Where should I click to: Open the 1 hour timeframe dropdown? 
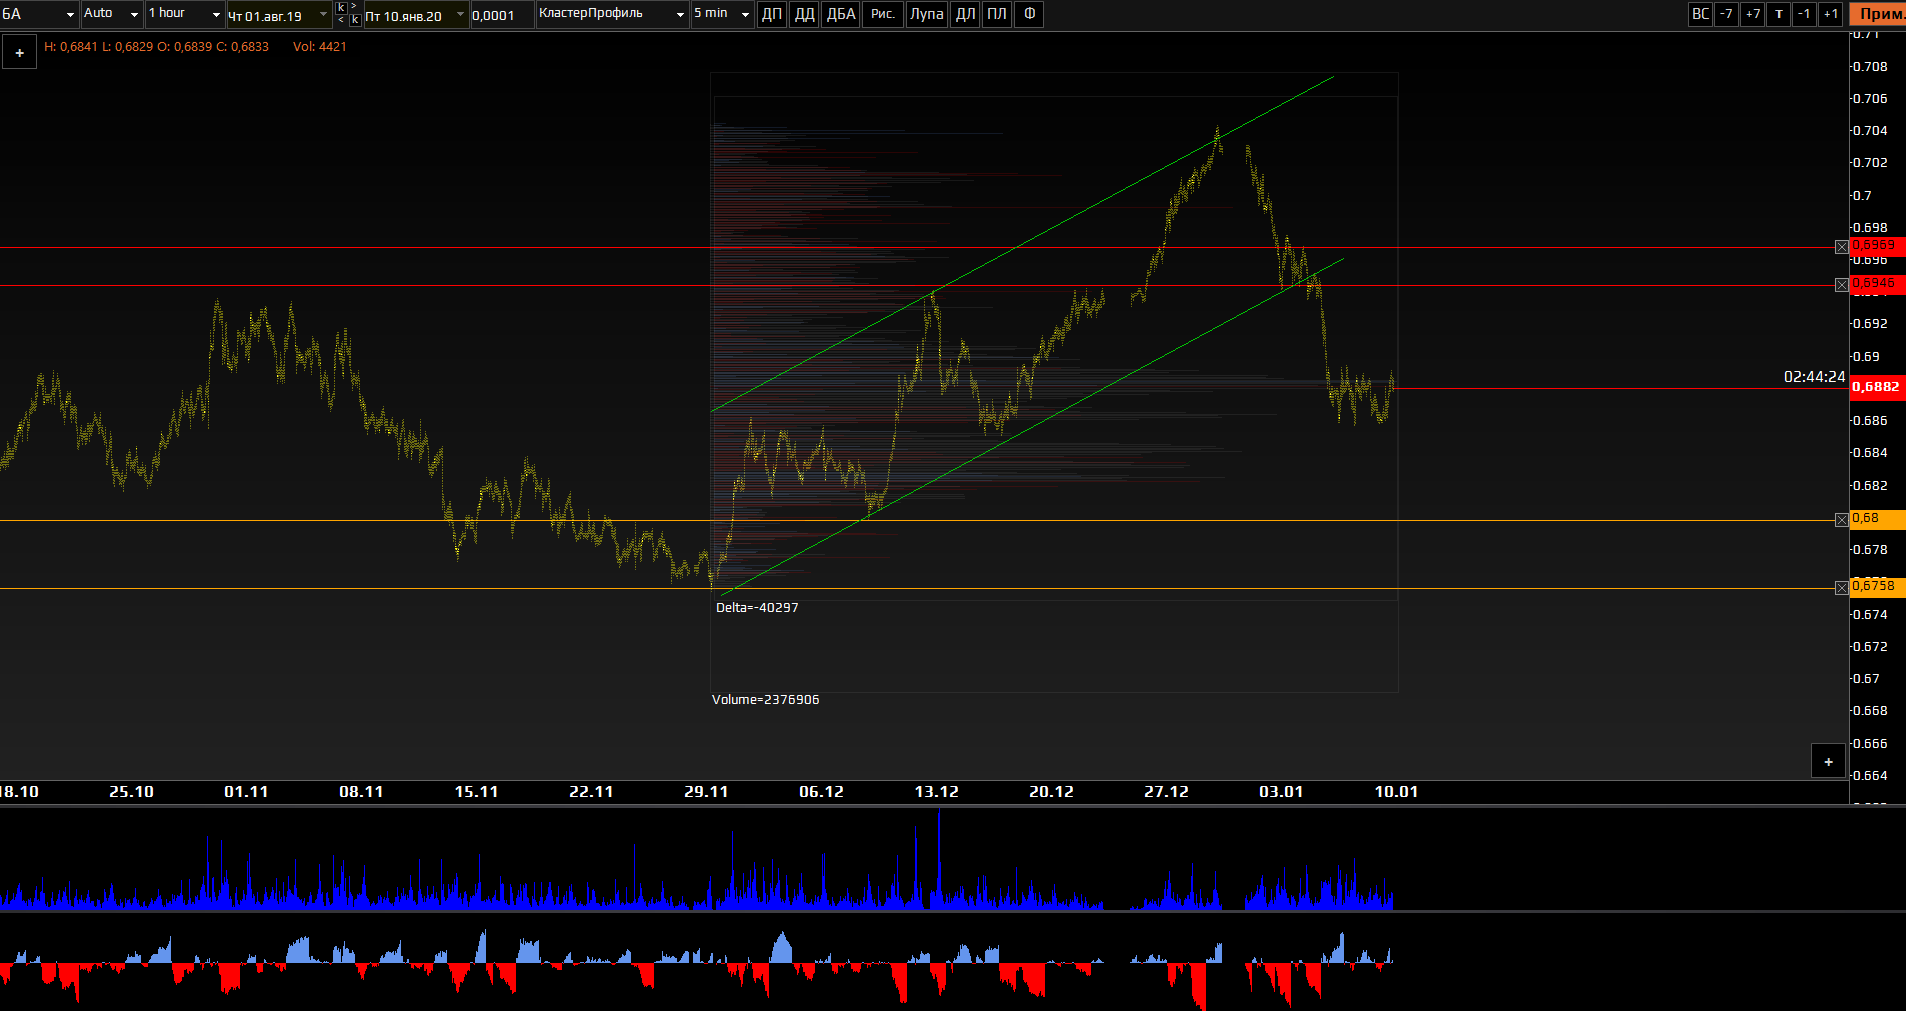click(185, 14)
